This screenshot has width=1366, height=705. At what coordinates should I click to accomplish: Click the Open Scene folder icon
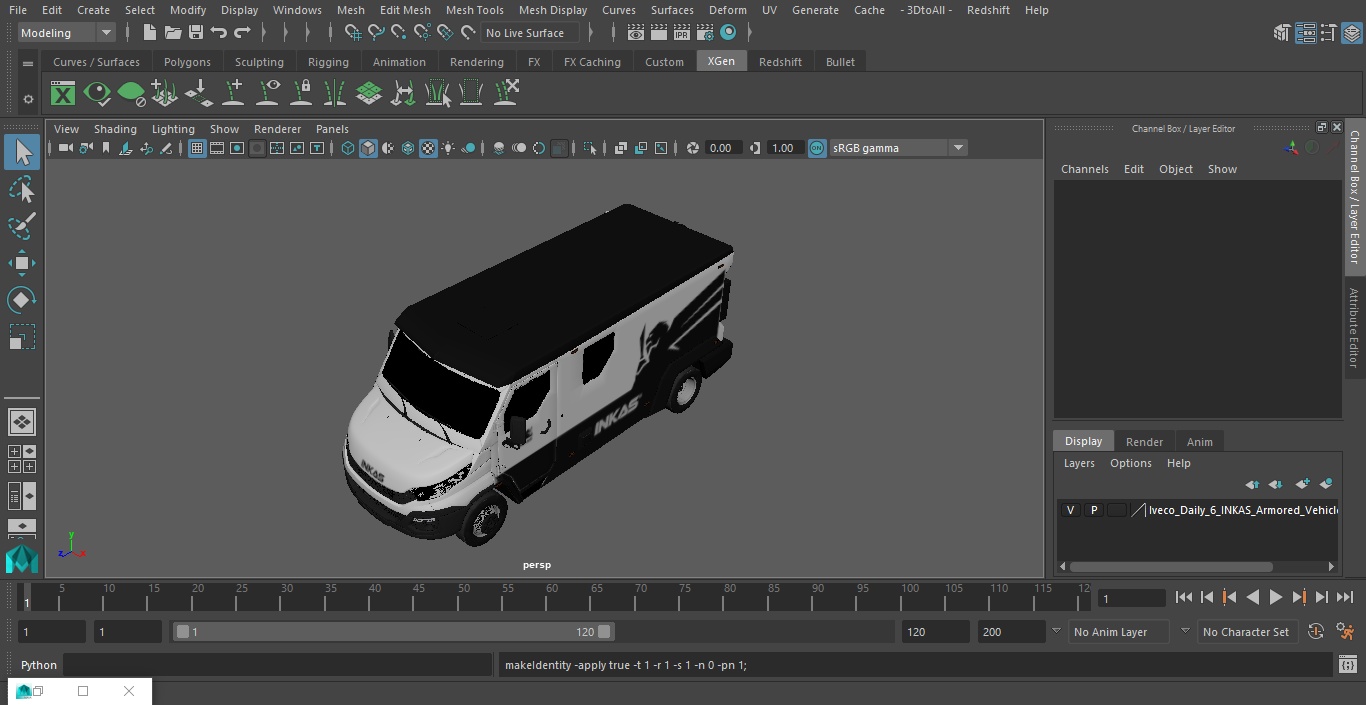(x=172, y=33)
